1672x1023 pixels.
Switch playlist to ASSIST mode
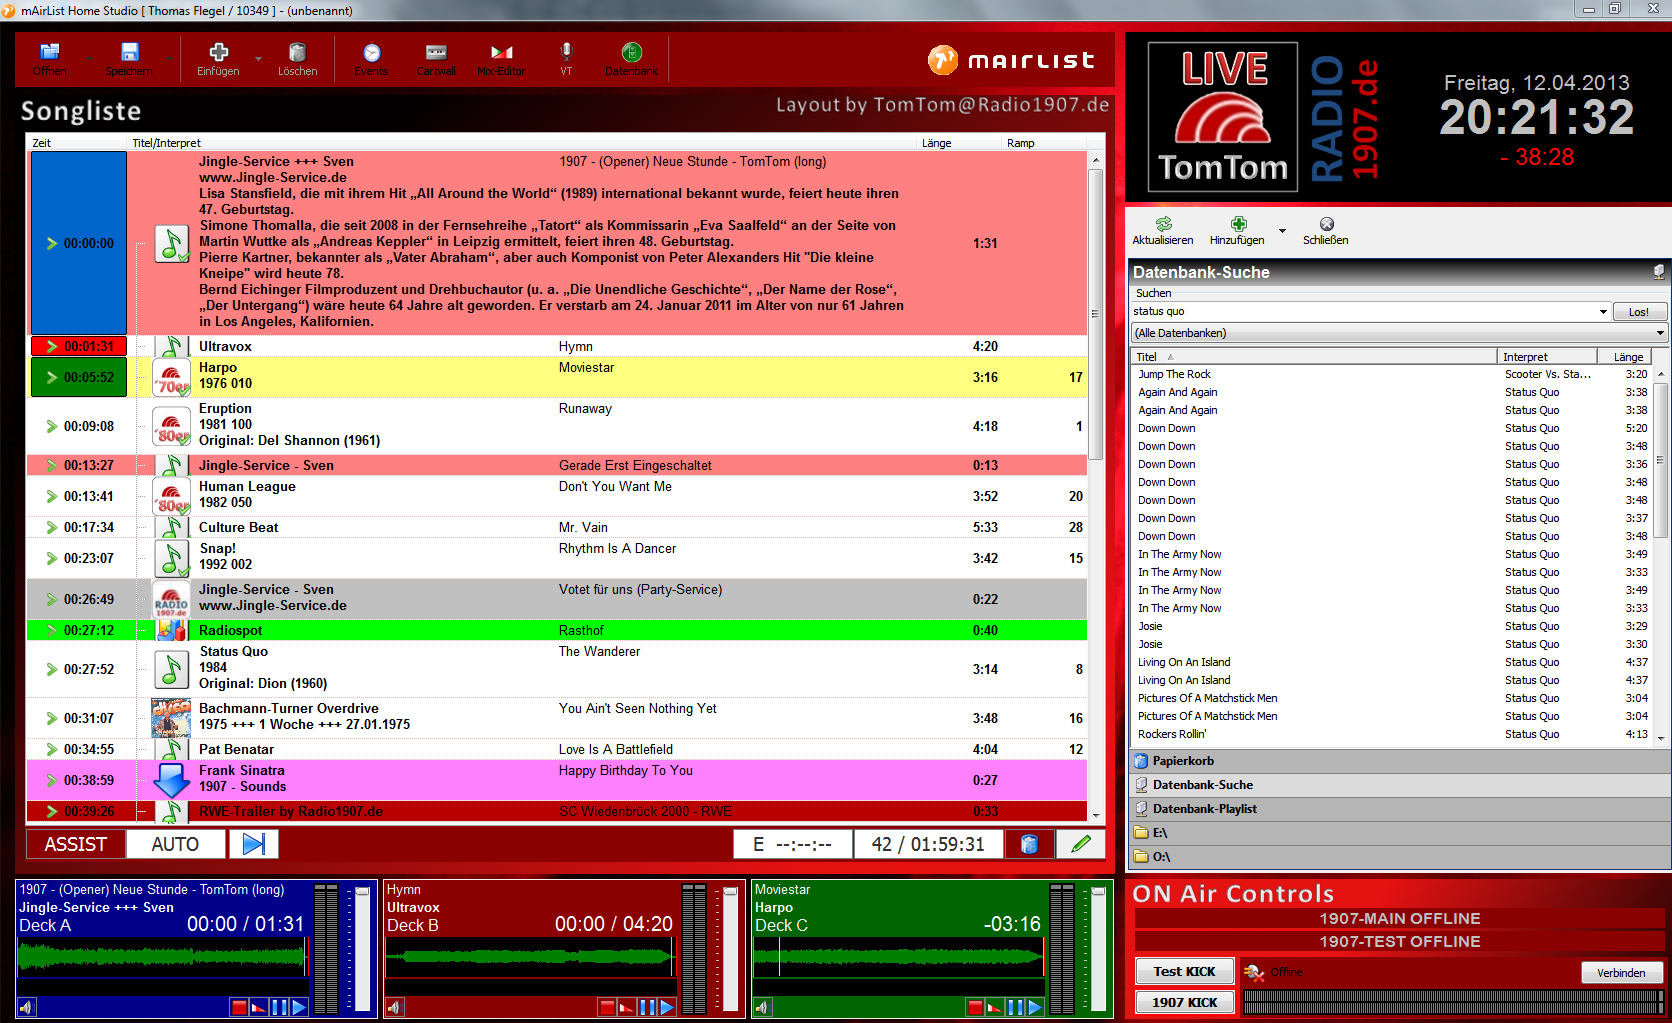point(76,844)
